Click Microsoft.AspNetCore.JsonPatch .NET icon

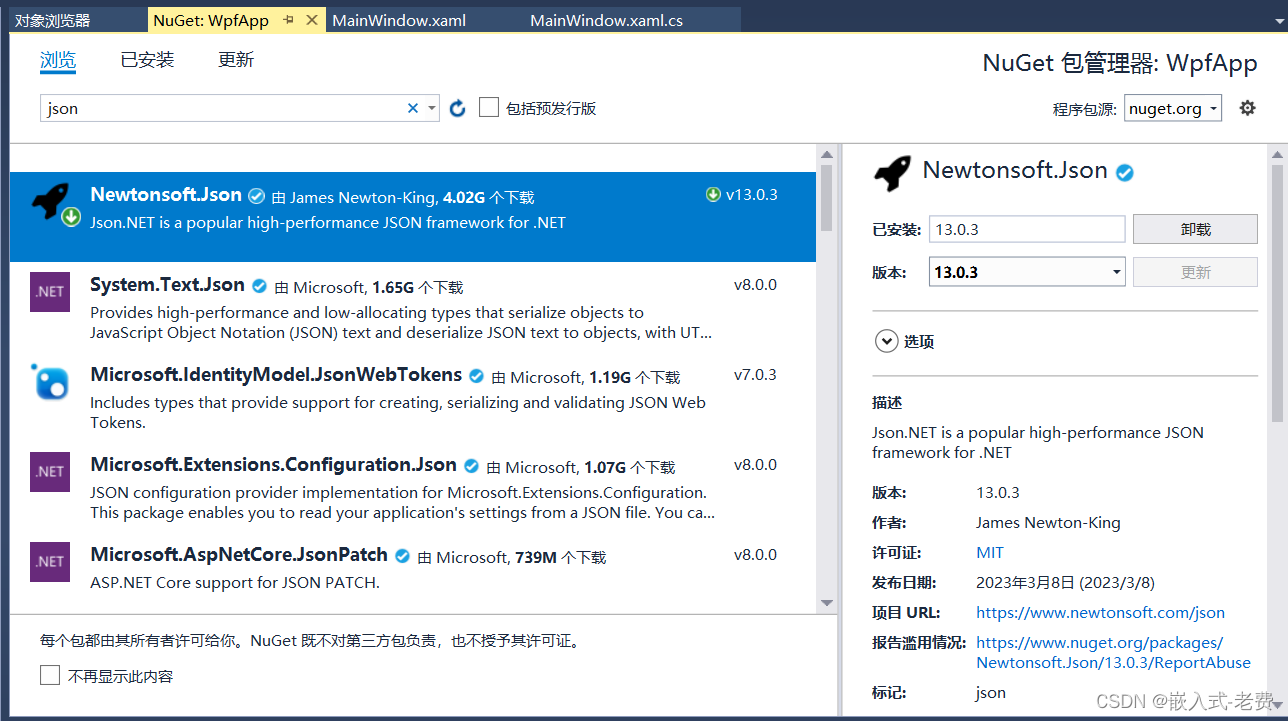click(50, 562)
